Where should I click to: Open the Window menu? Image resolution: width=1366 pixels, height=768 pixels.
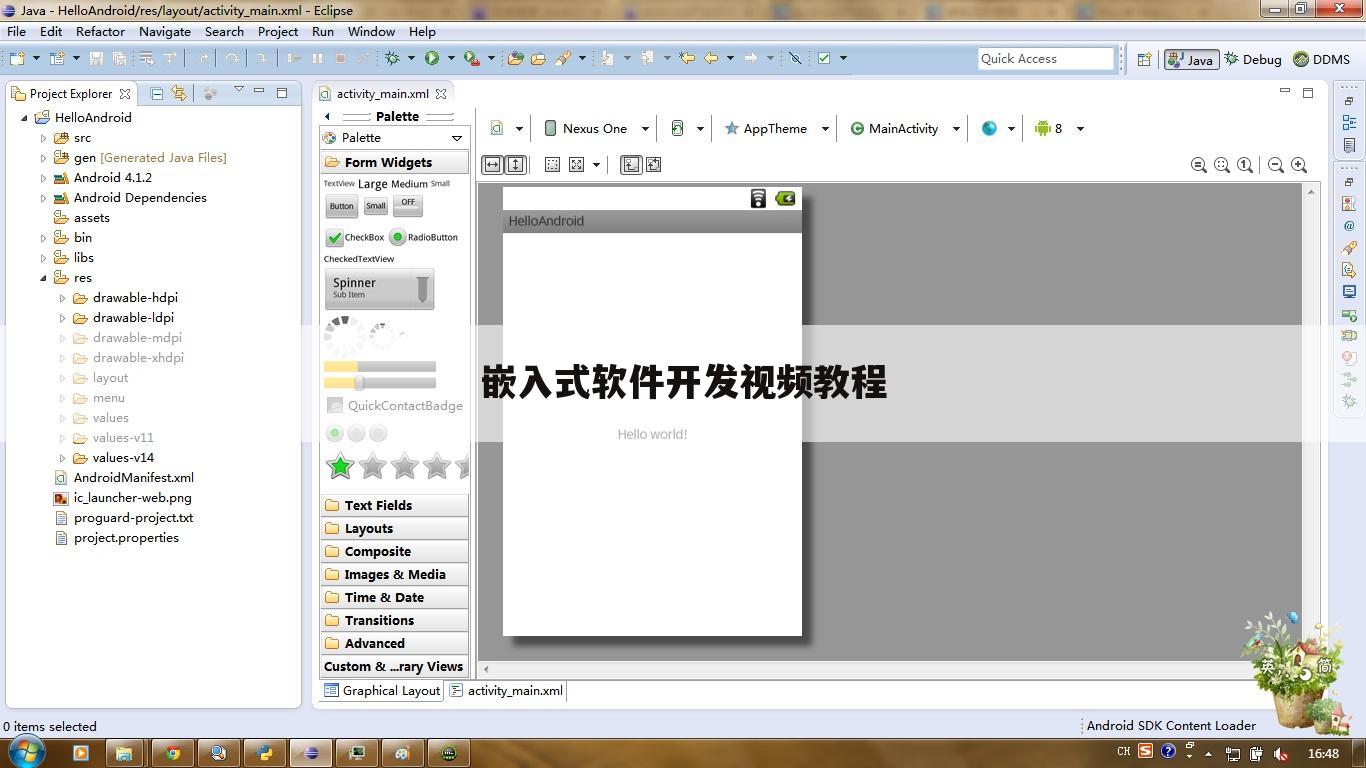pyautogui.click(x=371, y=31)
